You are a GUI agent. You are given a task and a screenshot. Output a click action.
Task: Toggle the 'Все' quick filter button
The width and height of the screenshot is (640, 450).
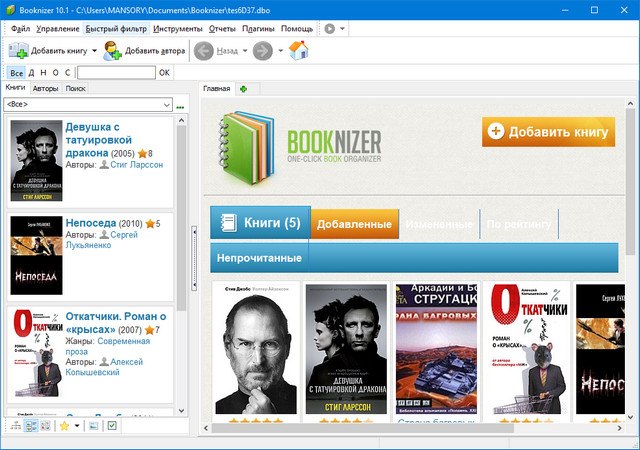click(x=16, y=73)
